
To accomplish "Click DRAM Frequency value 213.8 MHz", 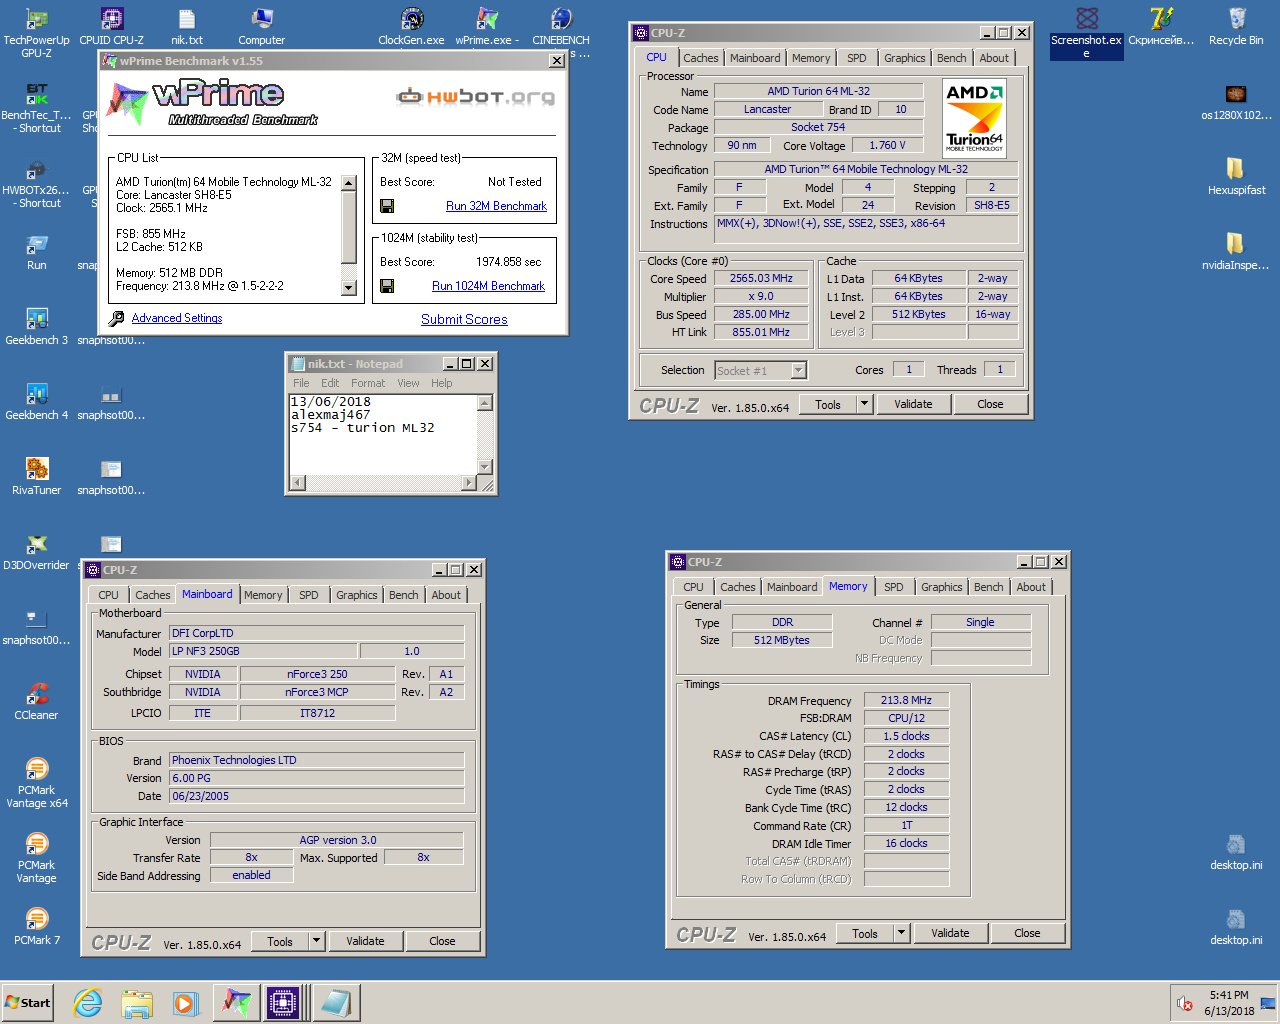I will pos(906,700).
